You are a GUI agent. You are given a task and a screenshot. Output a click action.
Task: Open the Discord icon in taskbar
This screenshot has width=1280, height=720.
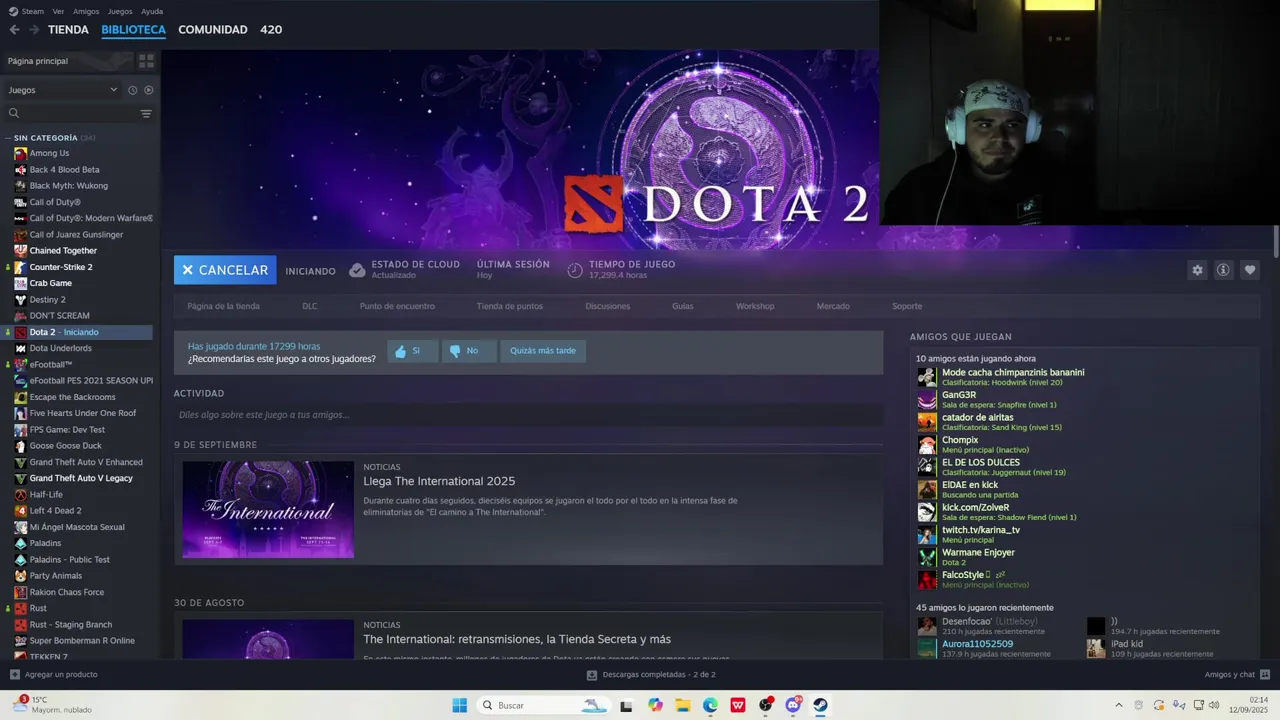tap(793, 705)
